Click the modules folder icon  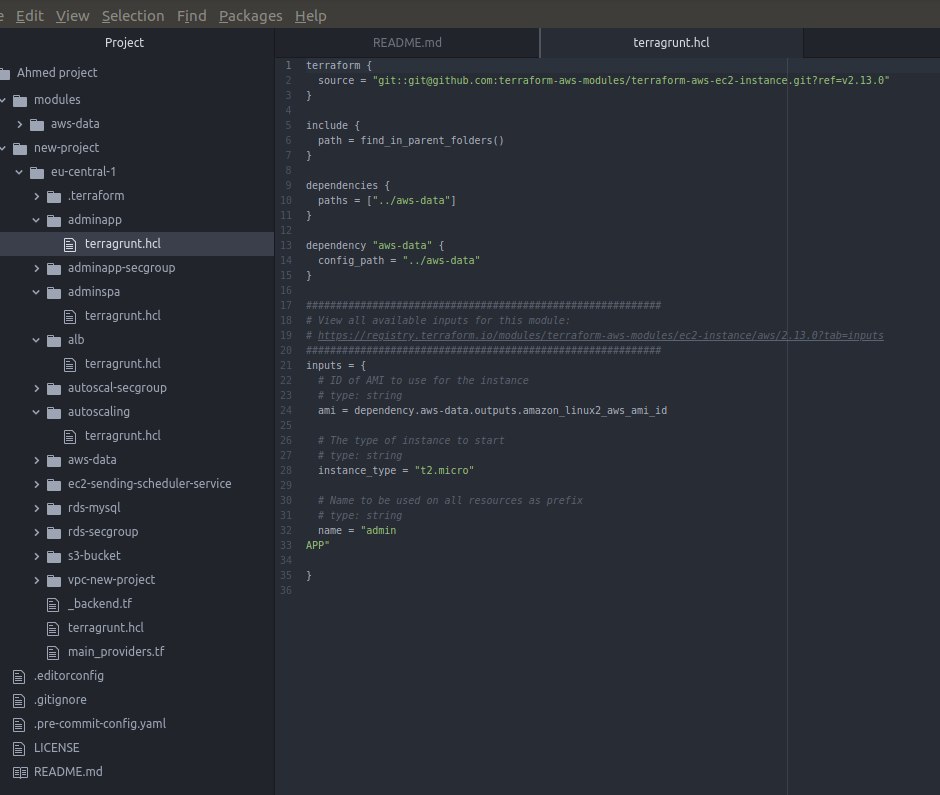click(x=20, y=100)
